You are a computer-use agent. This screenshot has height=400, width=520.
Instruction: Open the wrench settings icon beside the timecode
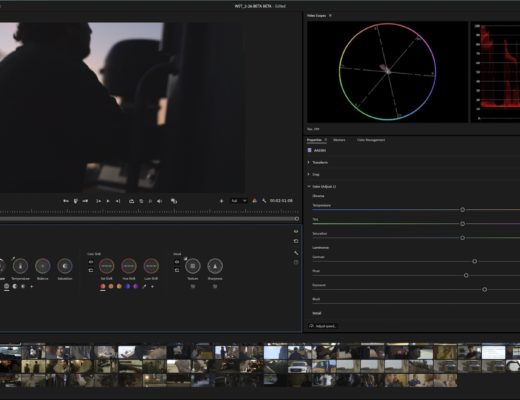tap(264, 201)
